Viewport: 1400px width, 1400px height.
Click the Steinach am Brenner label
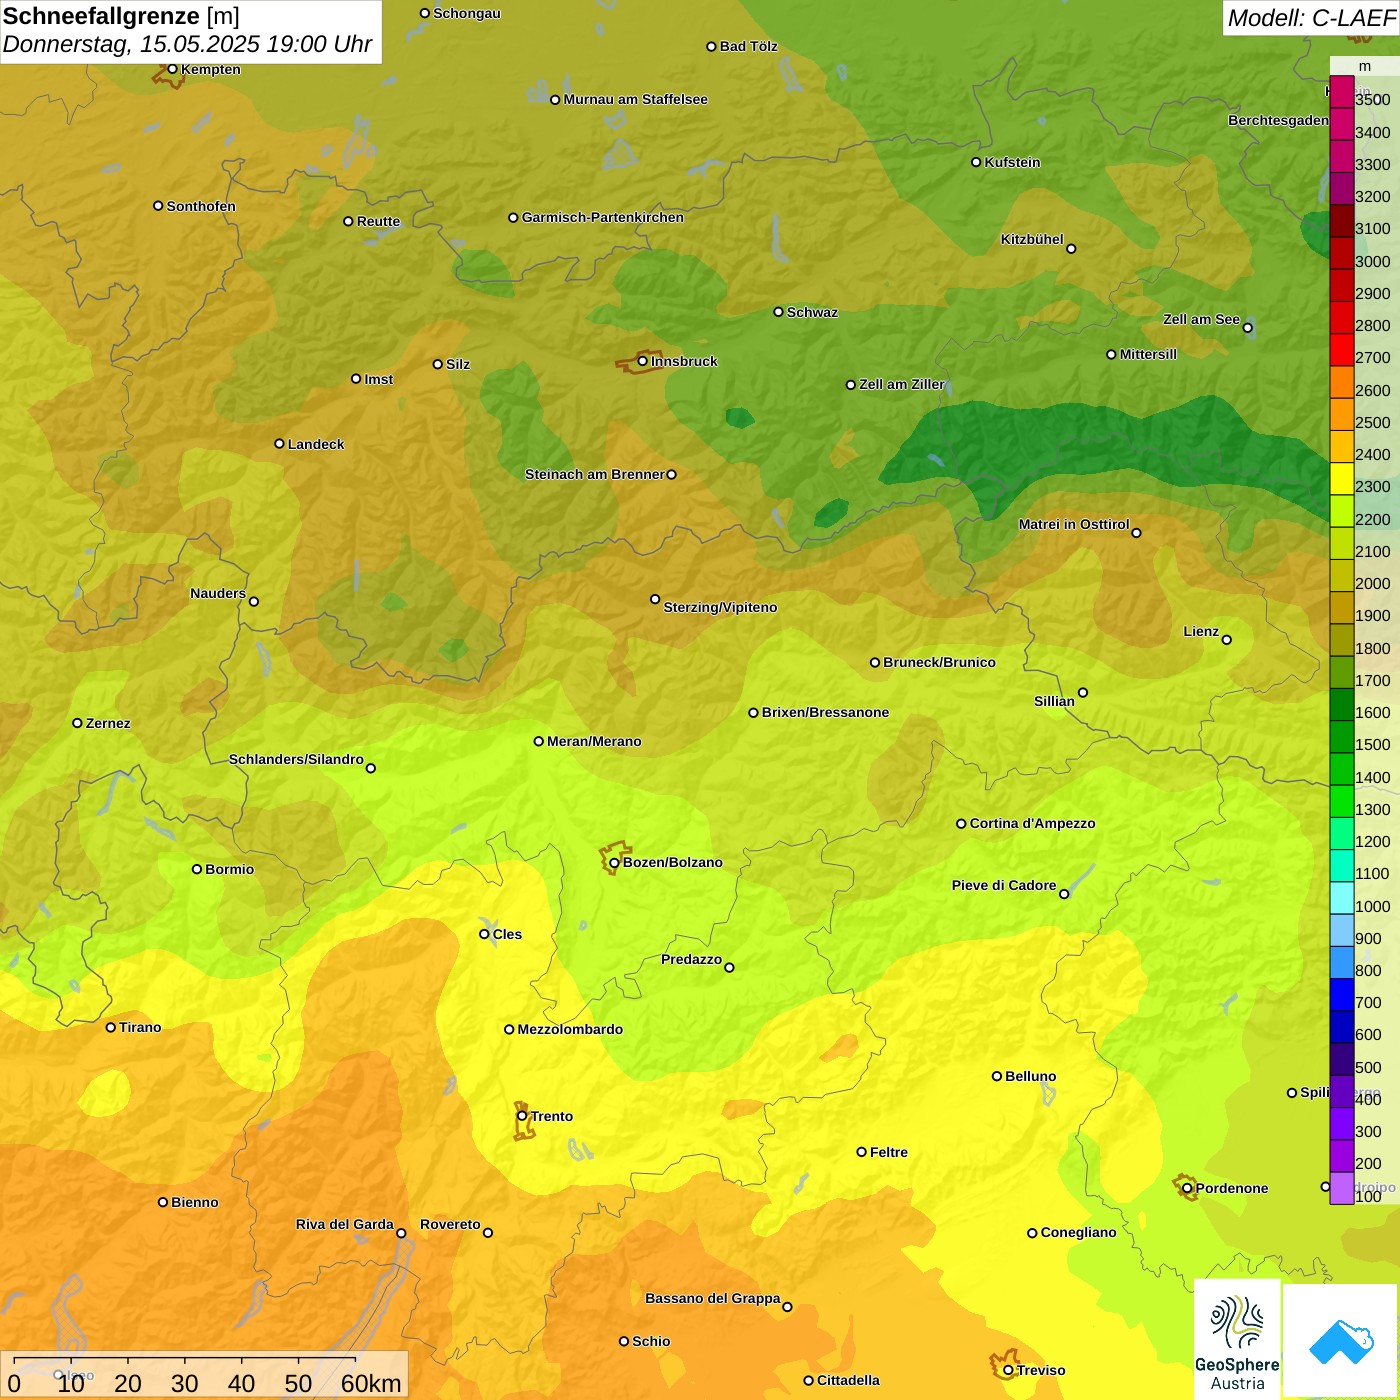point(595,474)
